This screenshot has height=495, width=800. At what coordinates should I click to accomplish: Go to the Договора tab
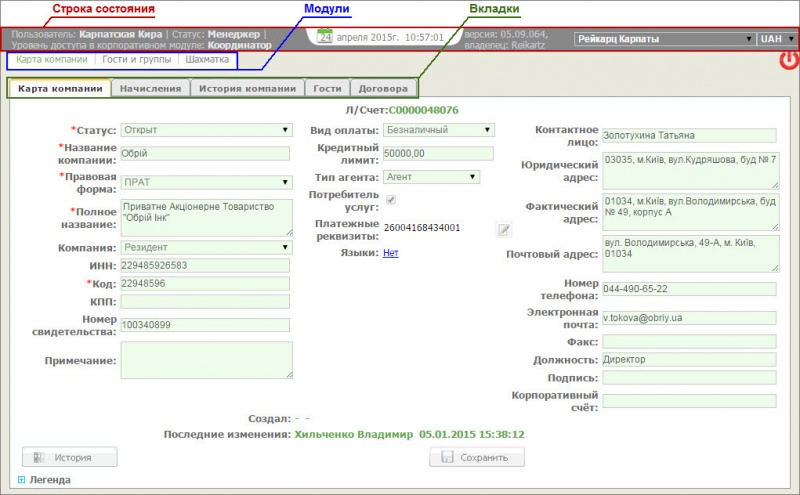pos(381,88)
